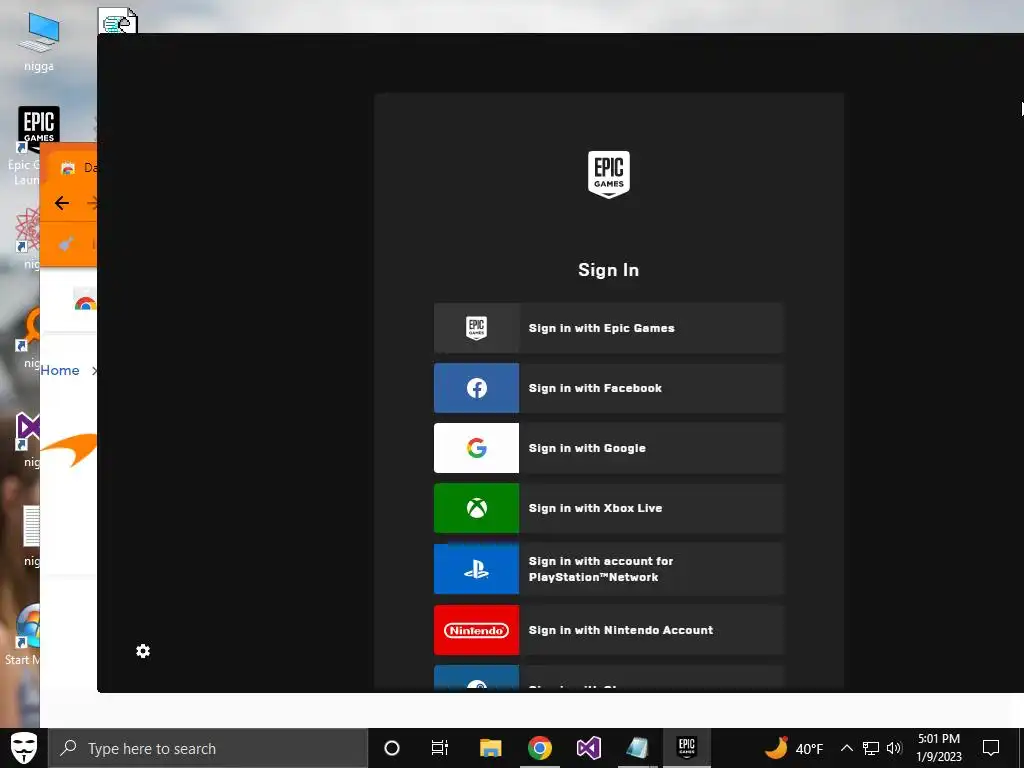Open the Windows Start button
Image resolution: width=1024 pixels, height=768 pixels.
pos(24,748)
